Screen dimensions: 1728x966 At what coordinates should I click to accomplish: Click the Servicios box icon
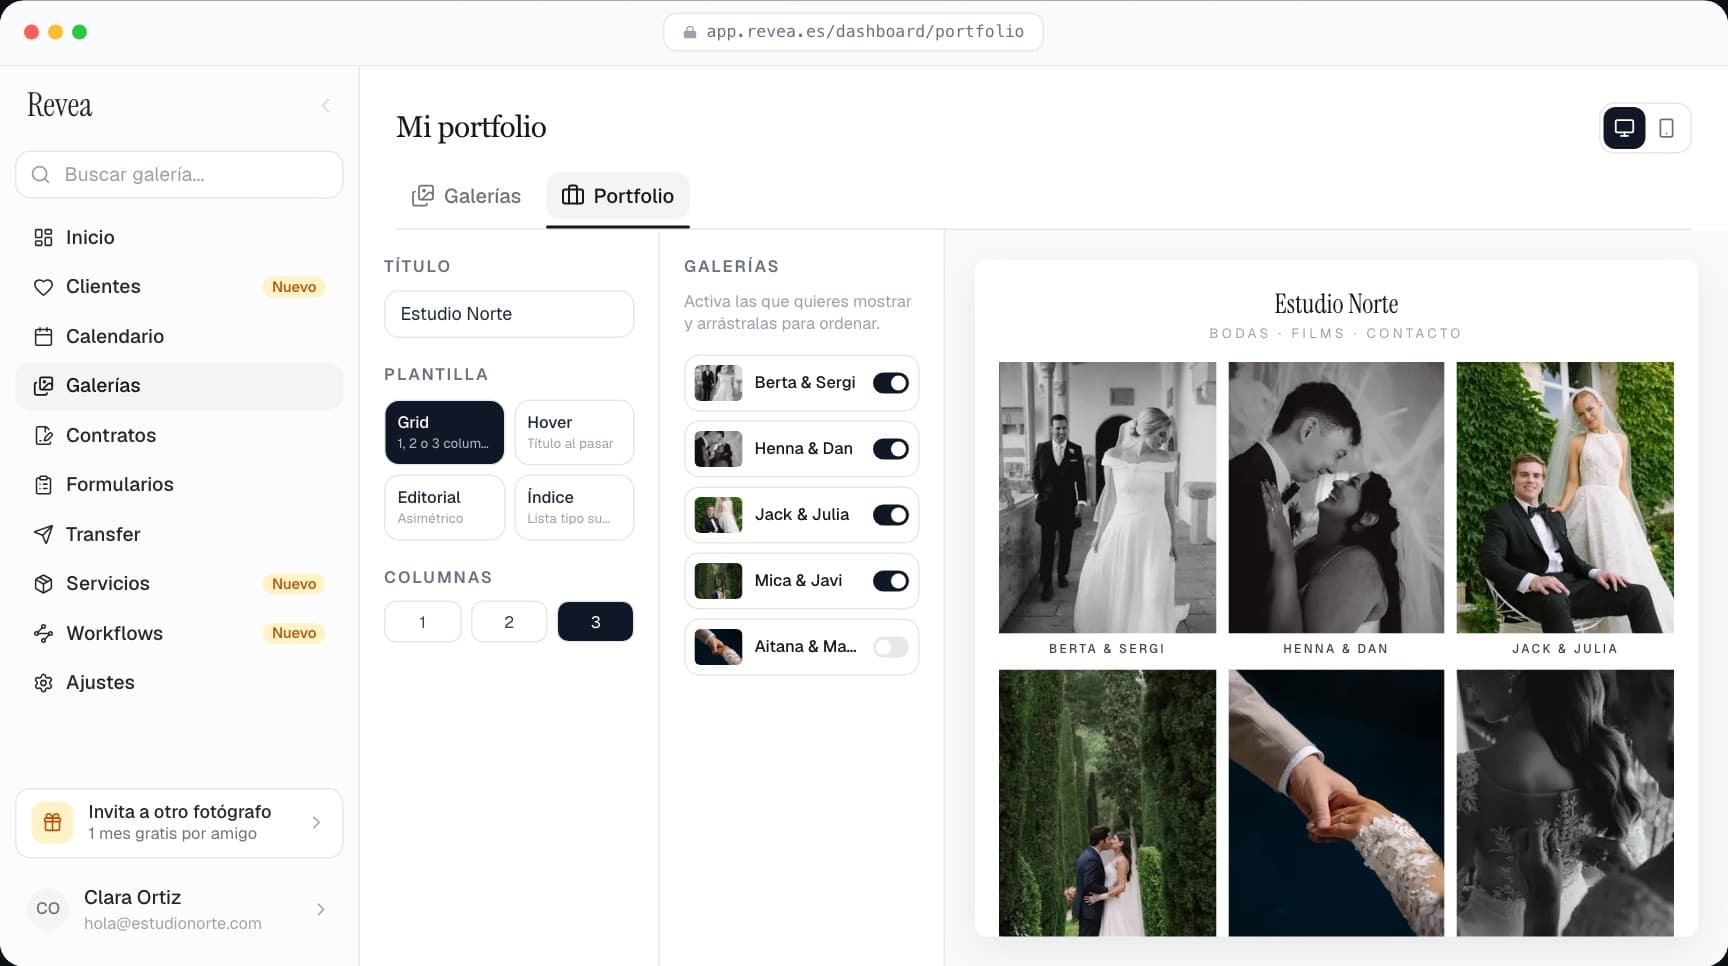[x=43, y=584]
